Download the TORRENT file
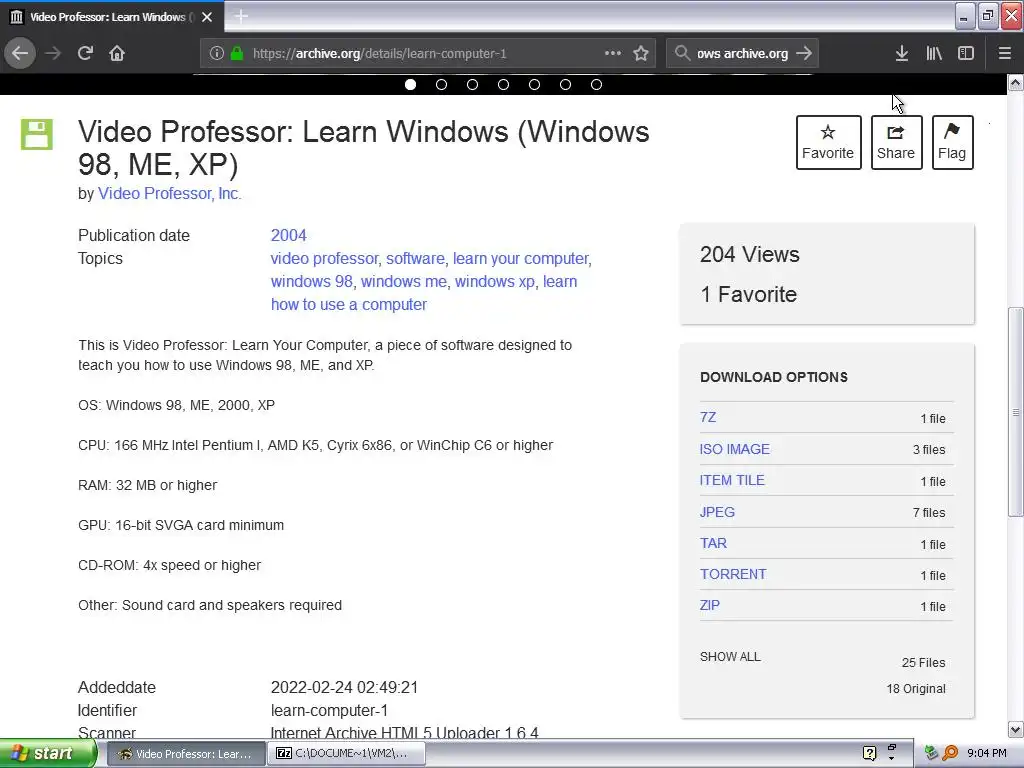This screenshot has width=1024, height=768. tap(733, 574)
